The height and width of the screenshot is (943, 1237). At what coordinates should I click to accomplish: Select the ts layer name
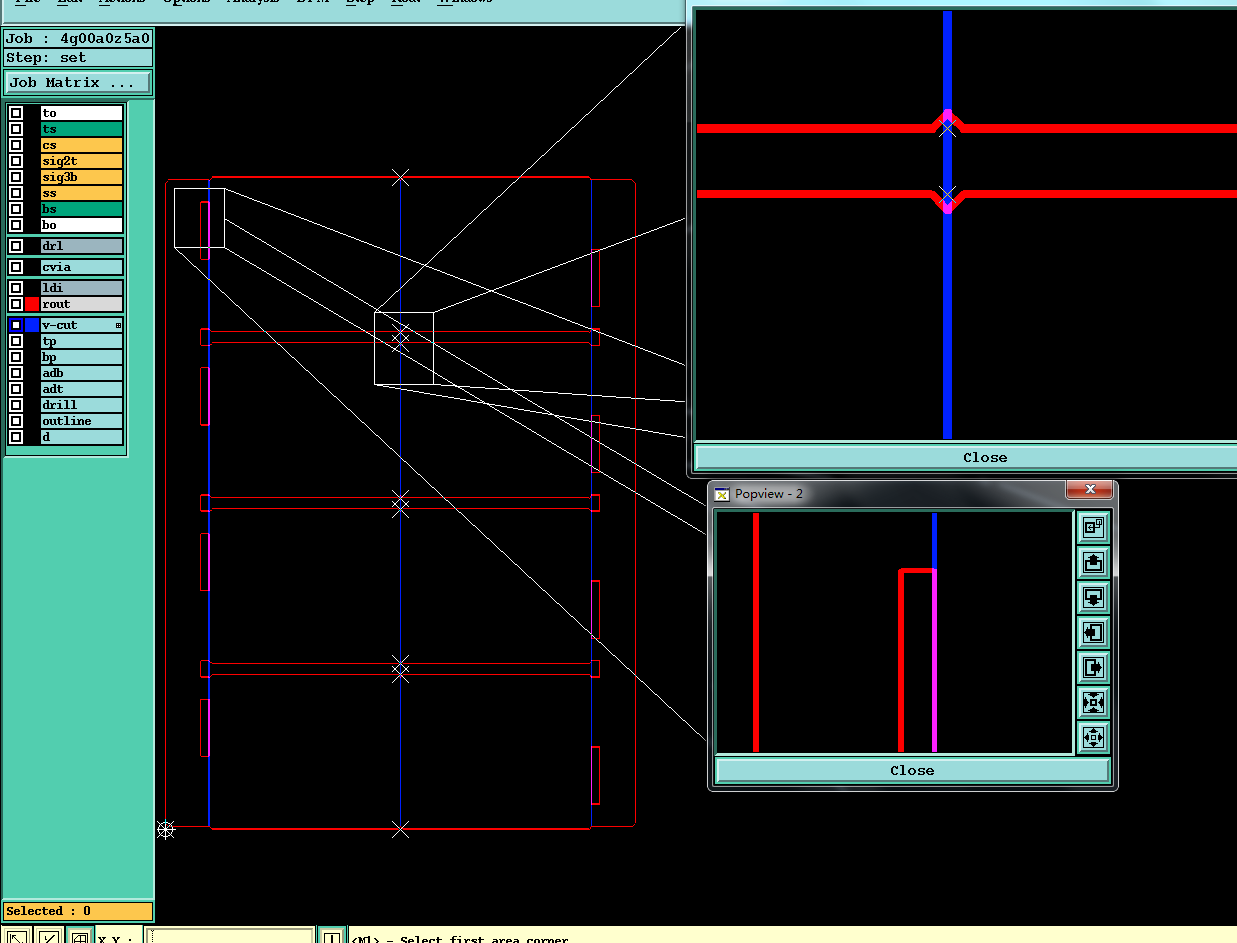(82, 129)
